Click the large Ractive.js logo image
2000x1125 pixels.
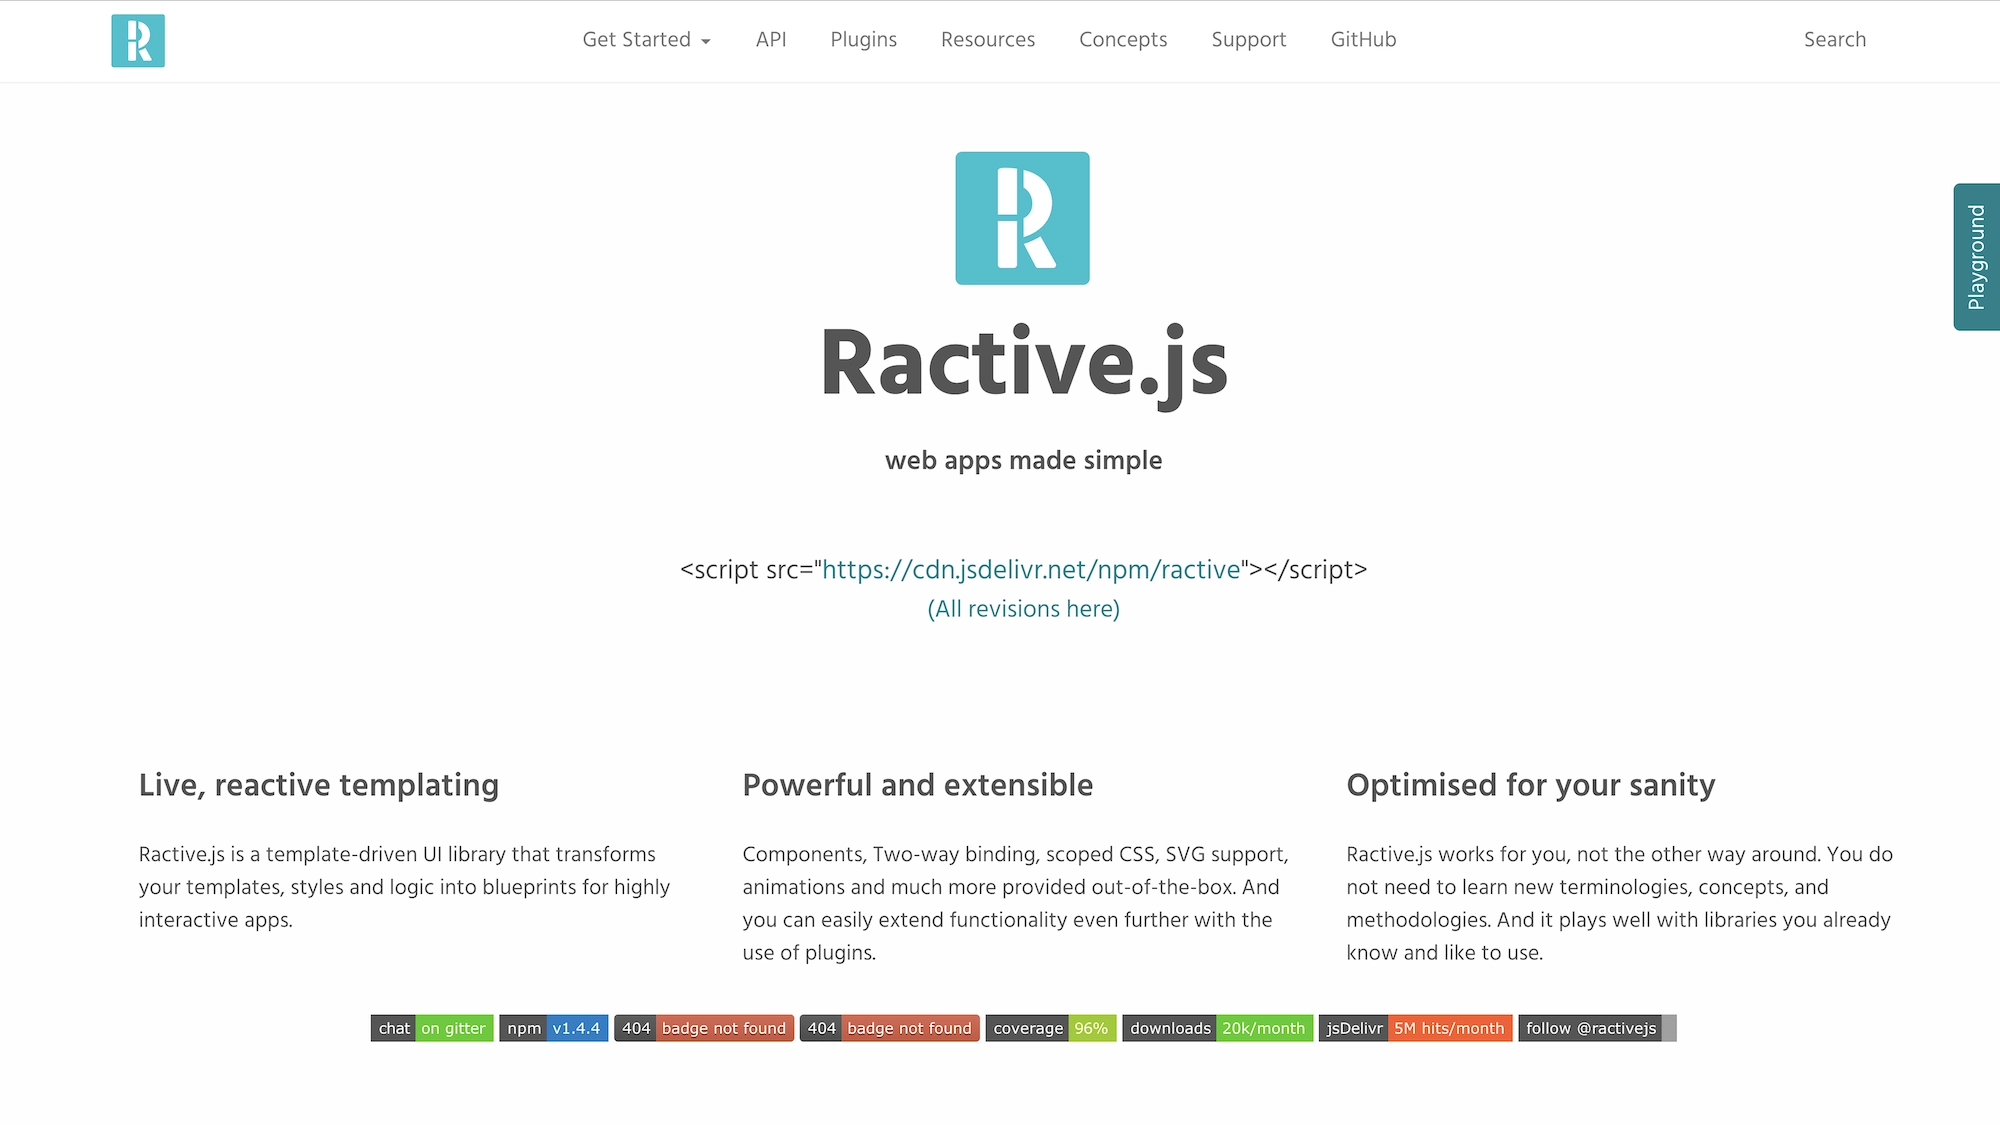[1022, 218]
